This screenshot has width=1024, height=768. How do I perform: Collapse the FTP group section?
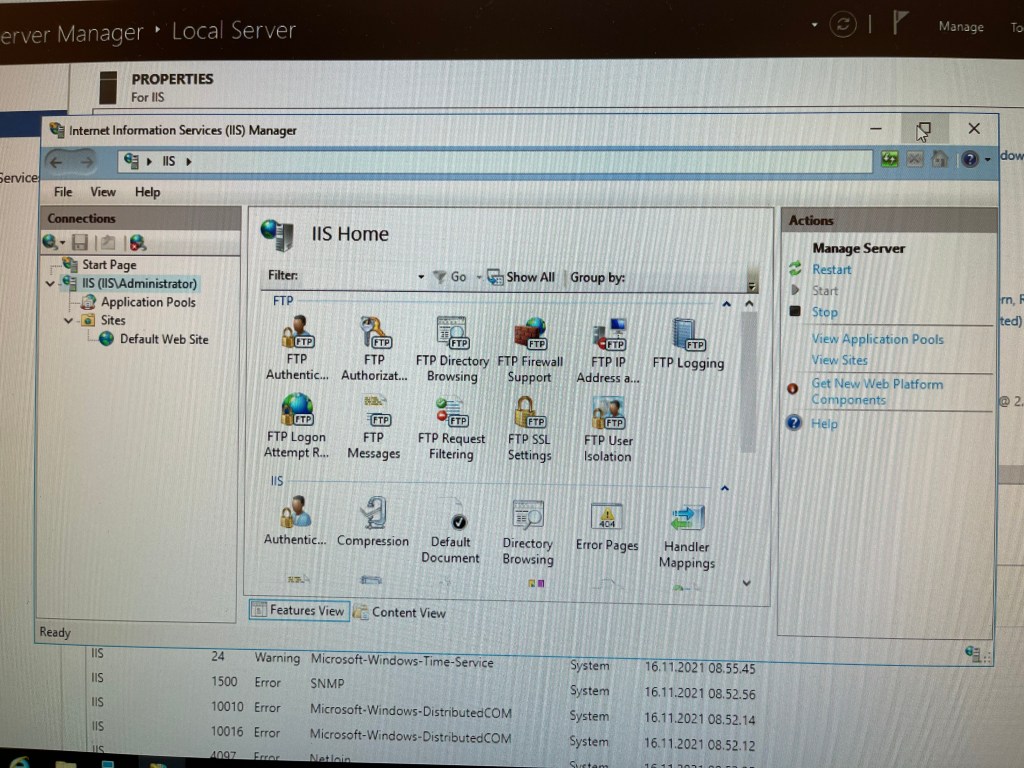[x=726, y=303]
